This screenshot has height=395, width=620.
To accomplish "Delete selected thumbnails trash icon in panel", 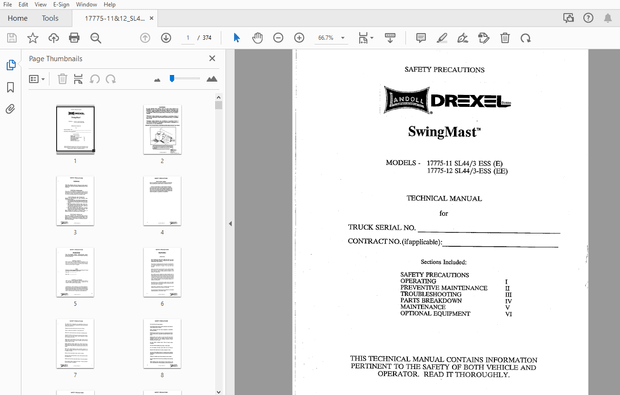I will (62, 79).
